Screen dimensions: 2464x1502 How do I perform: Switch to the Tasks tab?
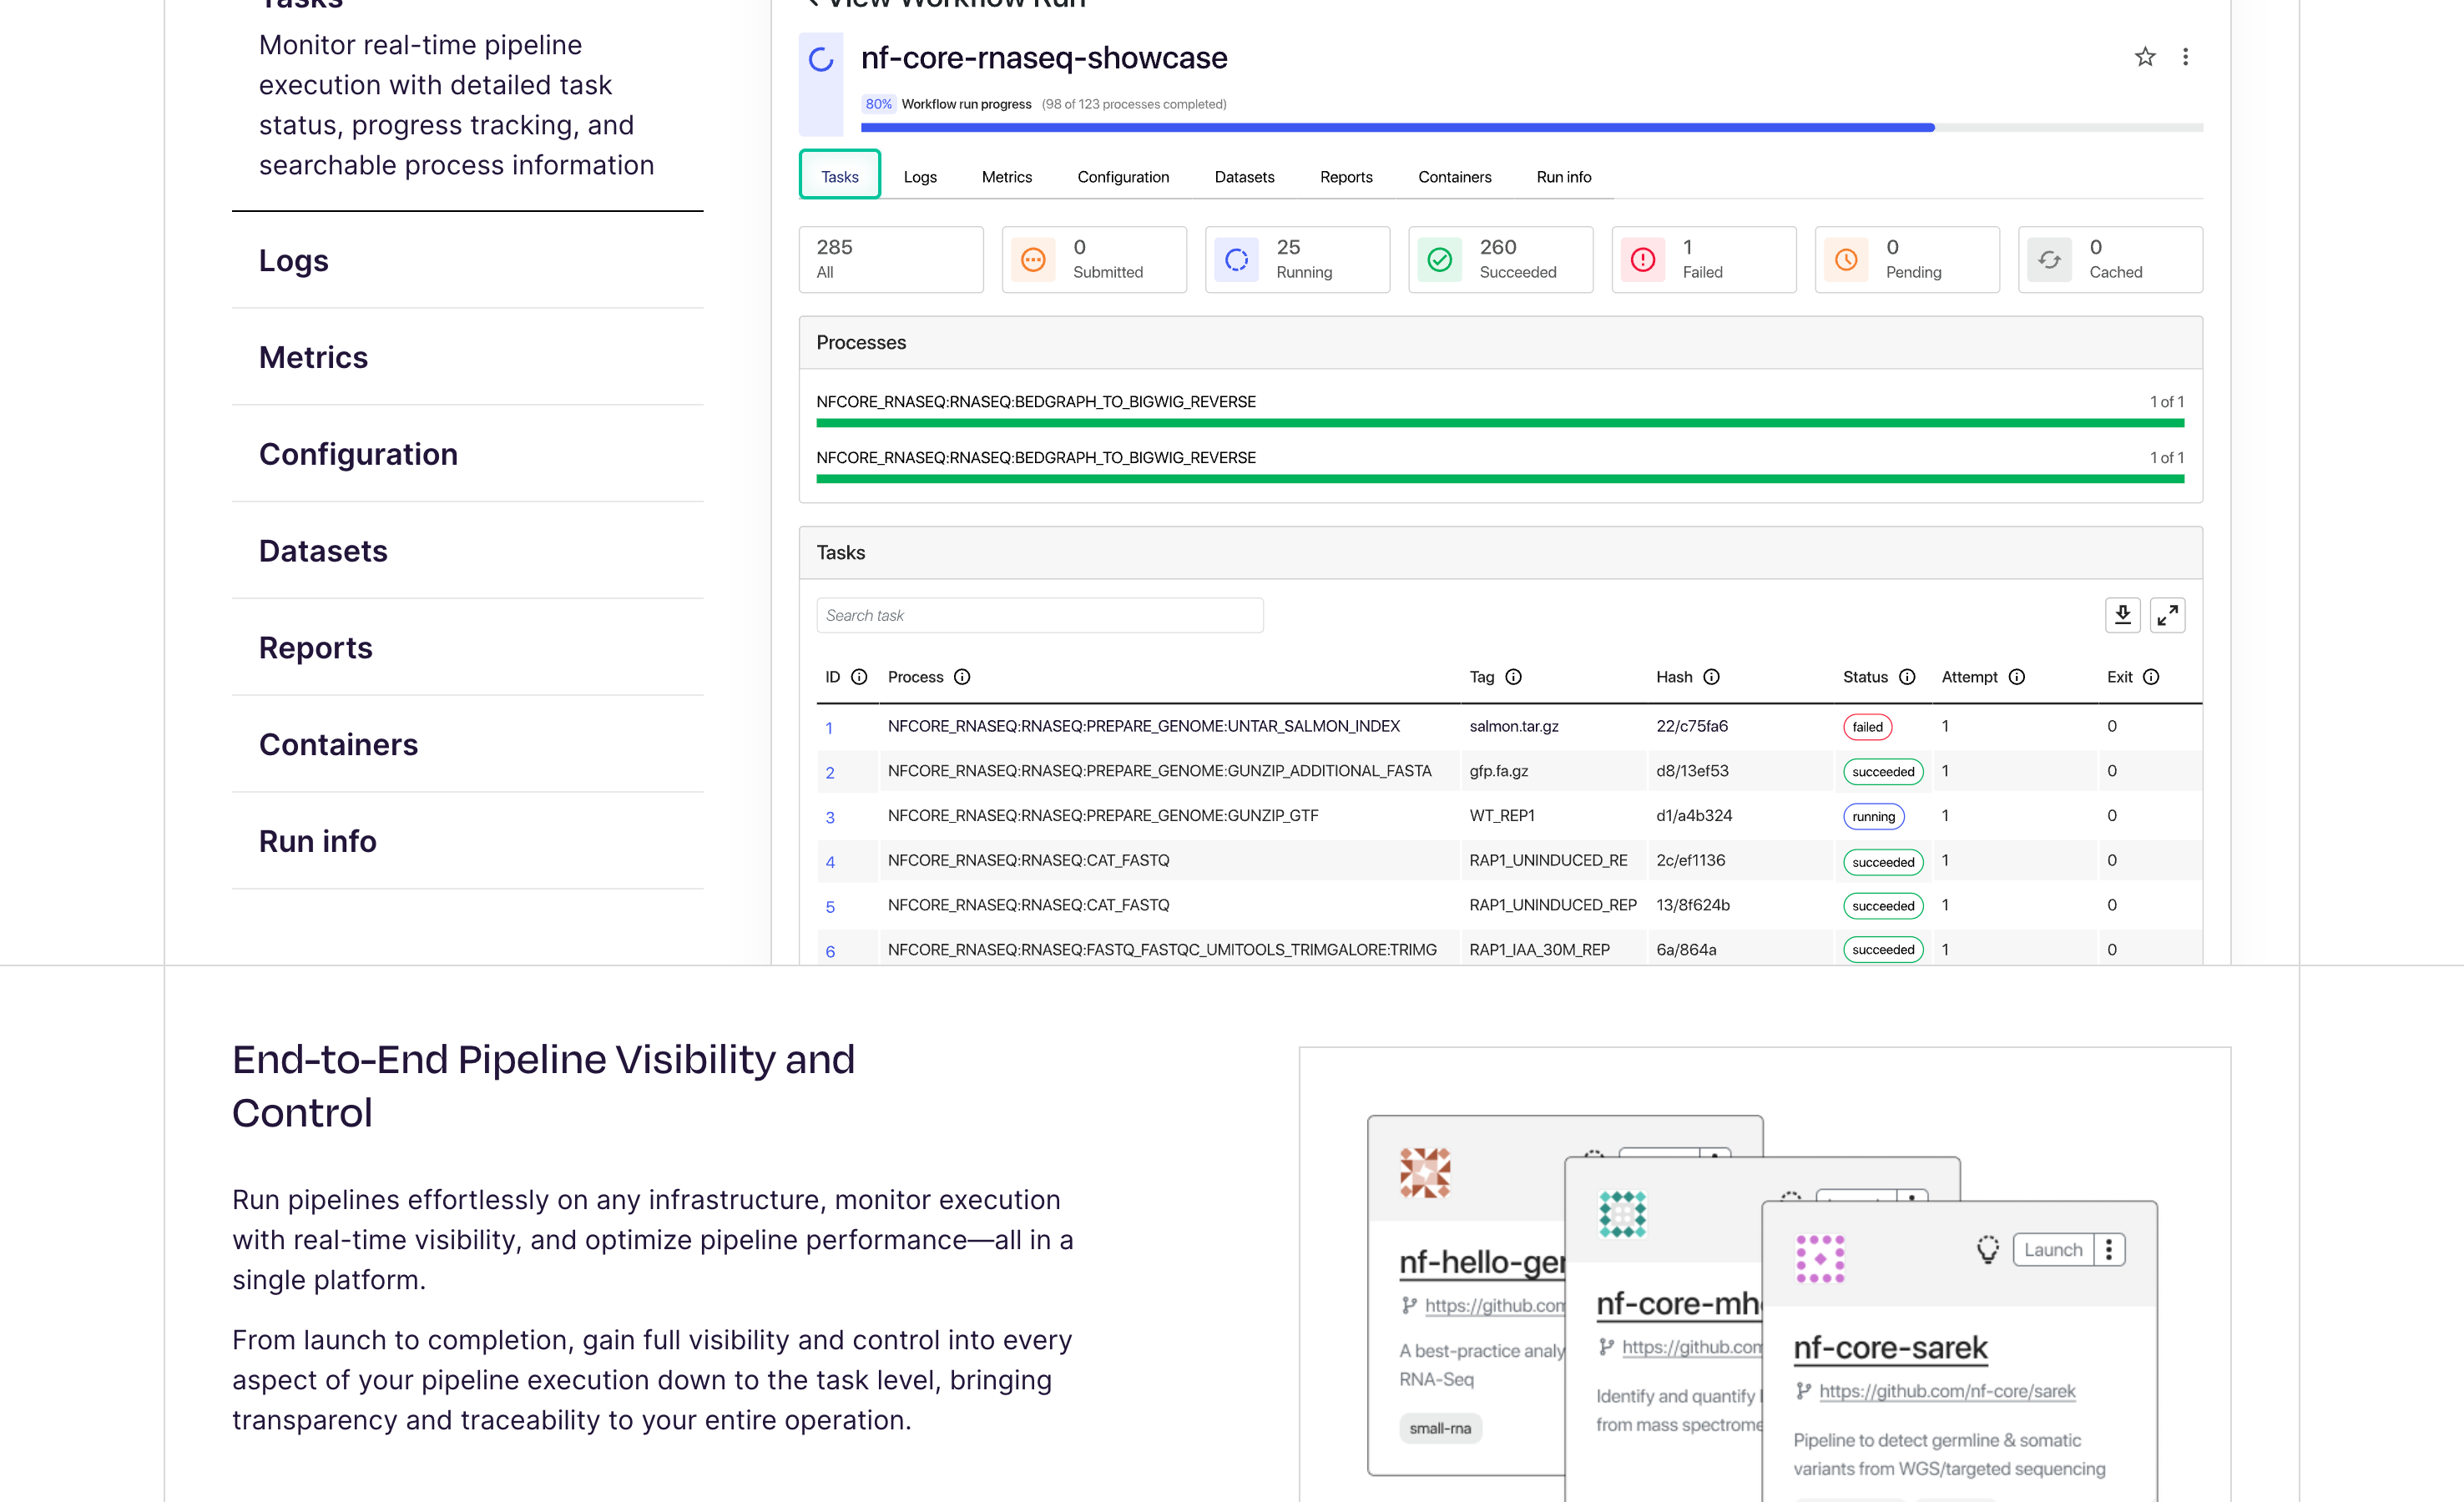click(x=840, y=177)
